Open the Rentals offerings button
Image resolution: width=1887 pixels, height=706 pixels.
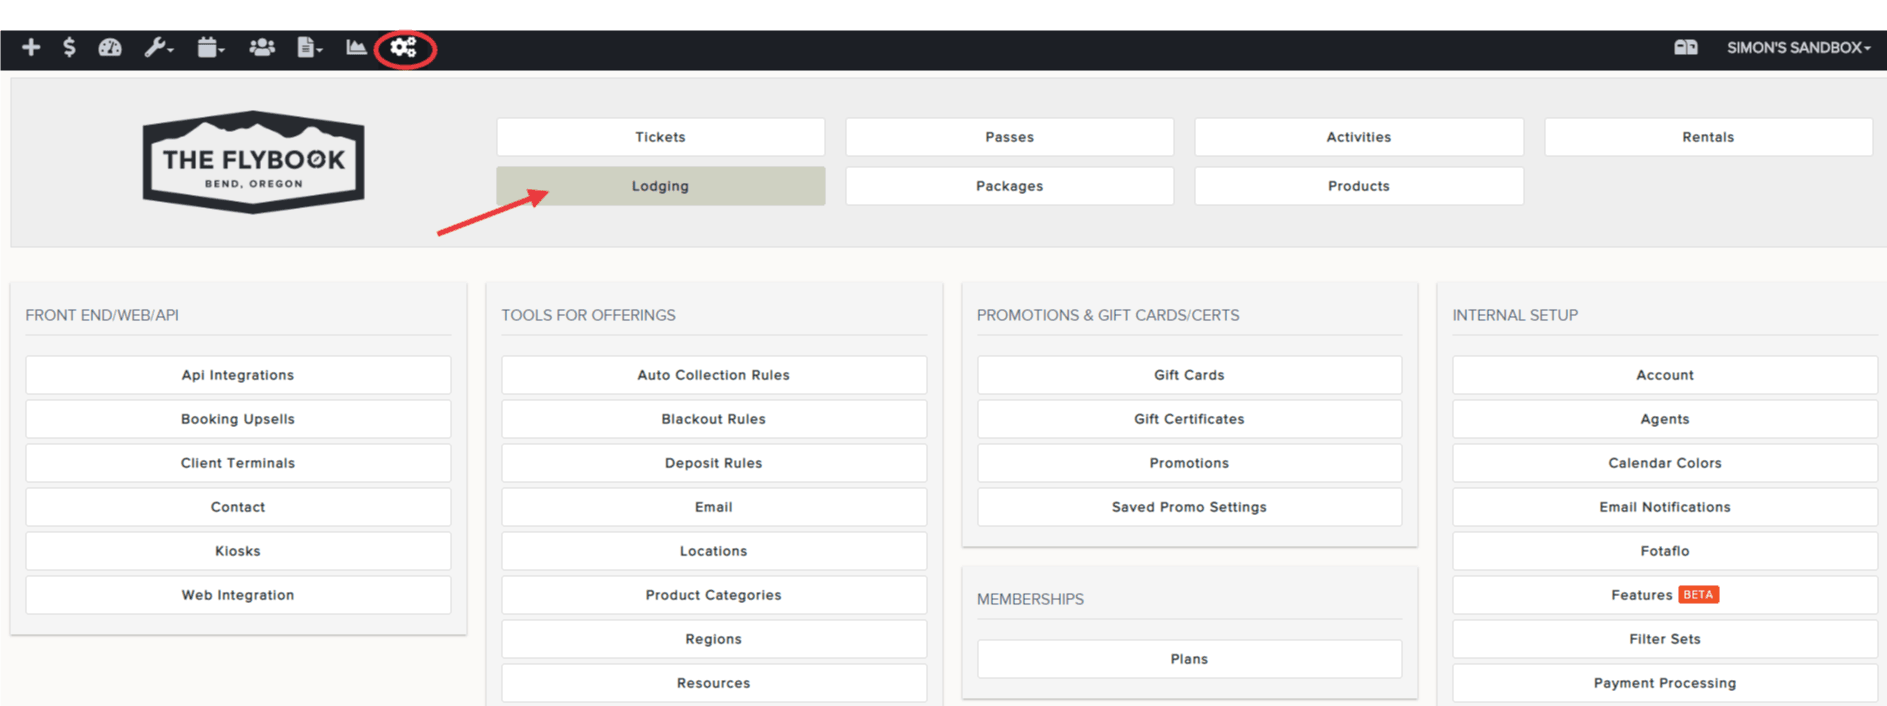click(x=1708, y=137)
